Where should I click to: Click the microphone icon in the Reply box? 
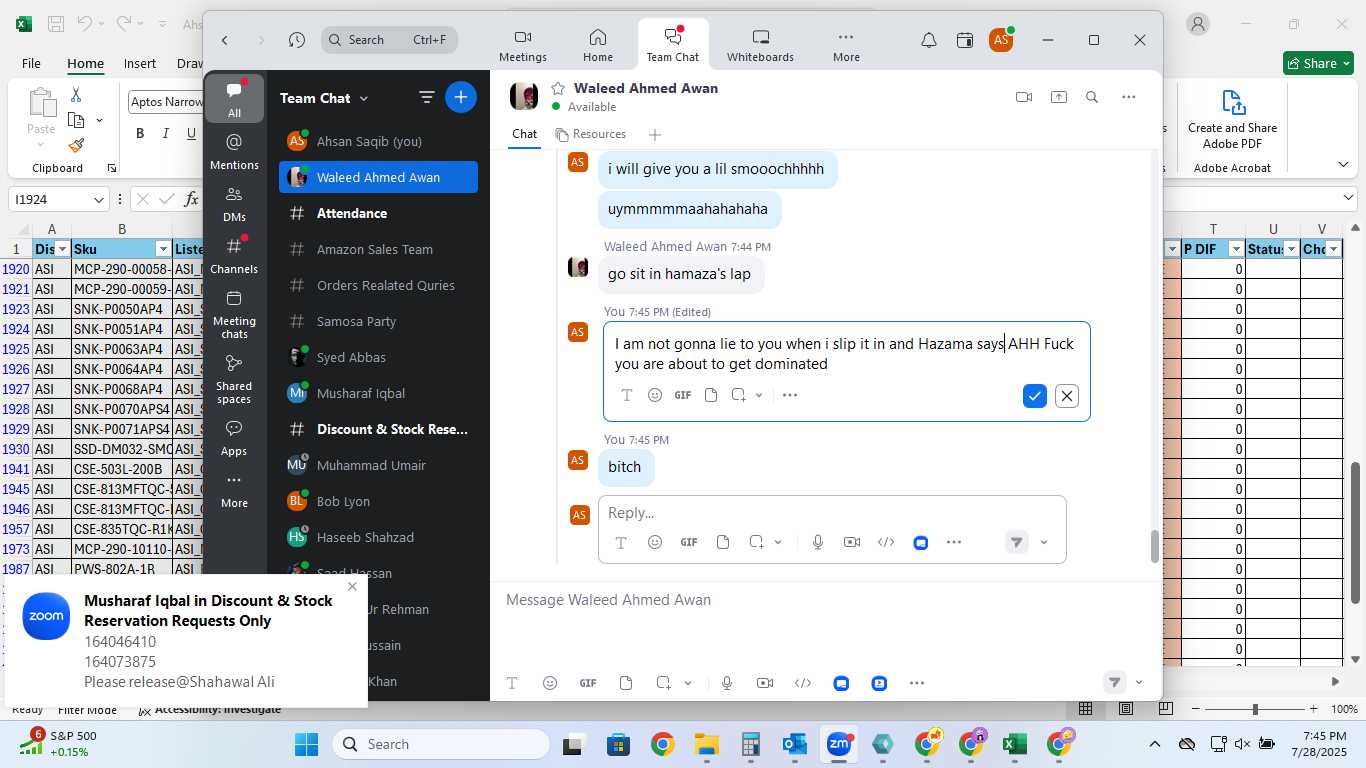pyautogui.click(x=818, y=542)
